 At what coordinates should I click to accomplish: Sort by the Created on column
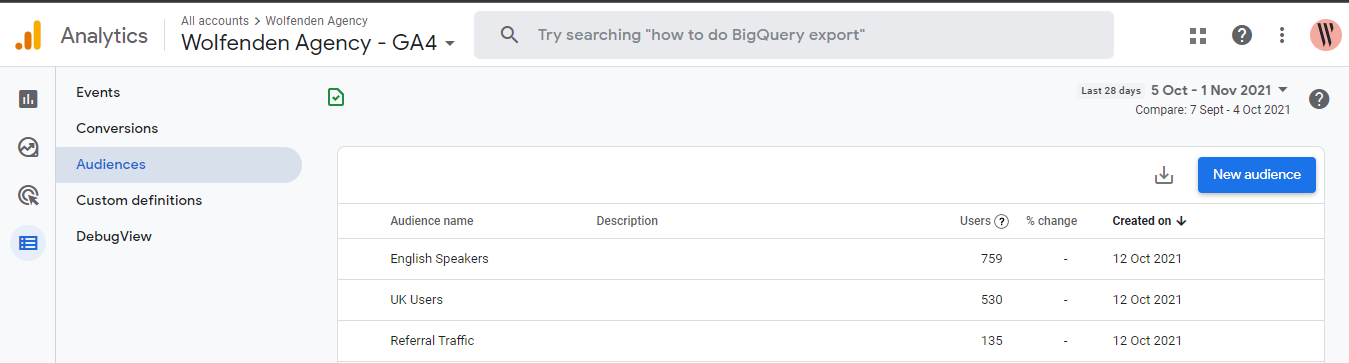point(1149,221)
